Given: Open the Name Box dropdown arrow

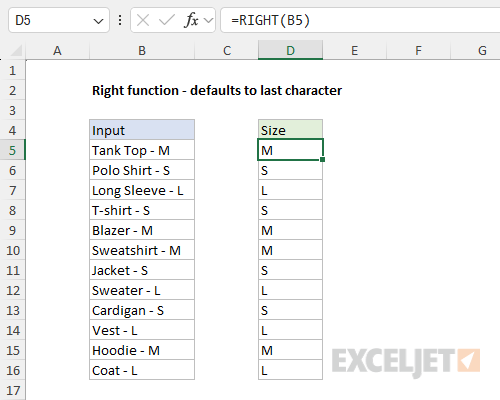Looking at the screenshot, I should pos(98,22).
